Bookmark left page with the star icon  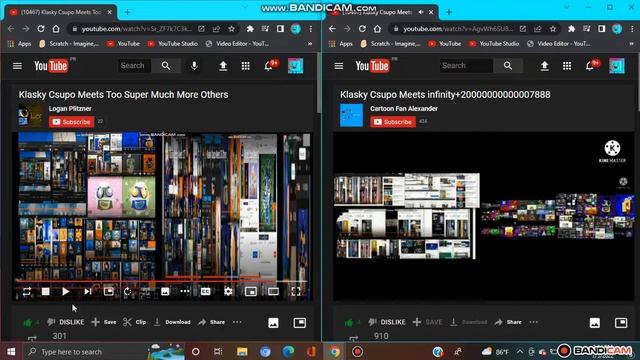click(231, 29)
